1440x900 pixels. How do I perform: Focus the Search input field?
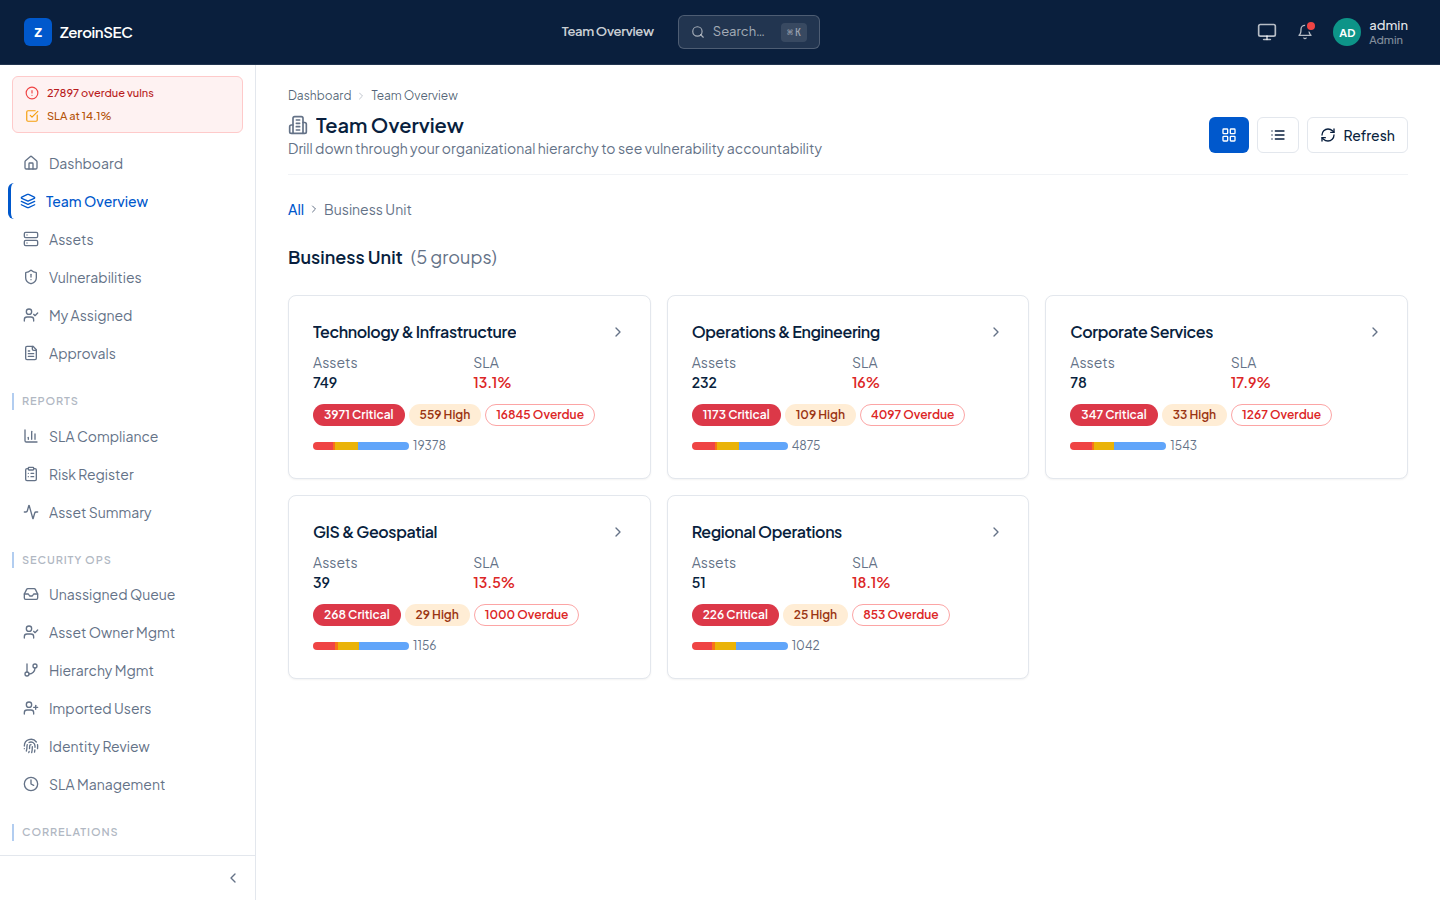(749, 32)
